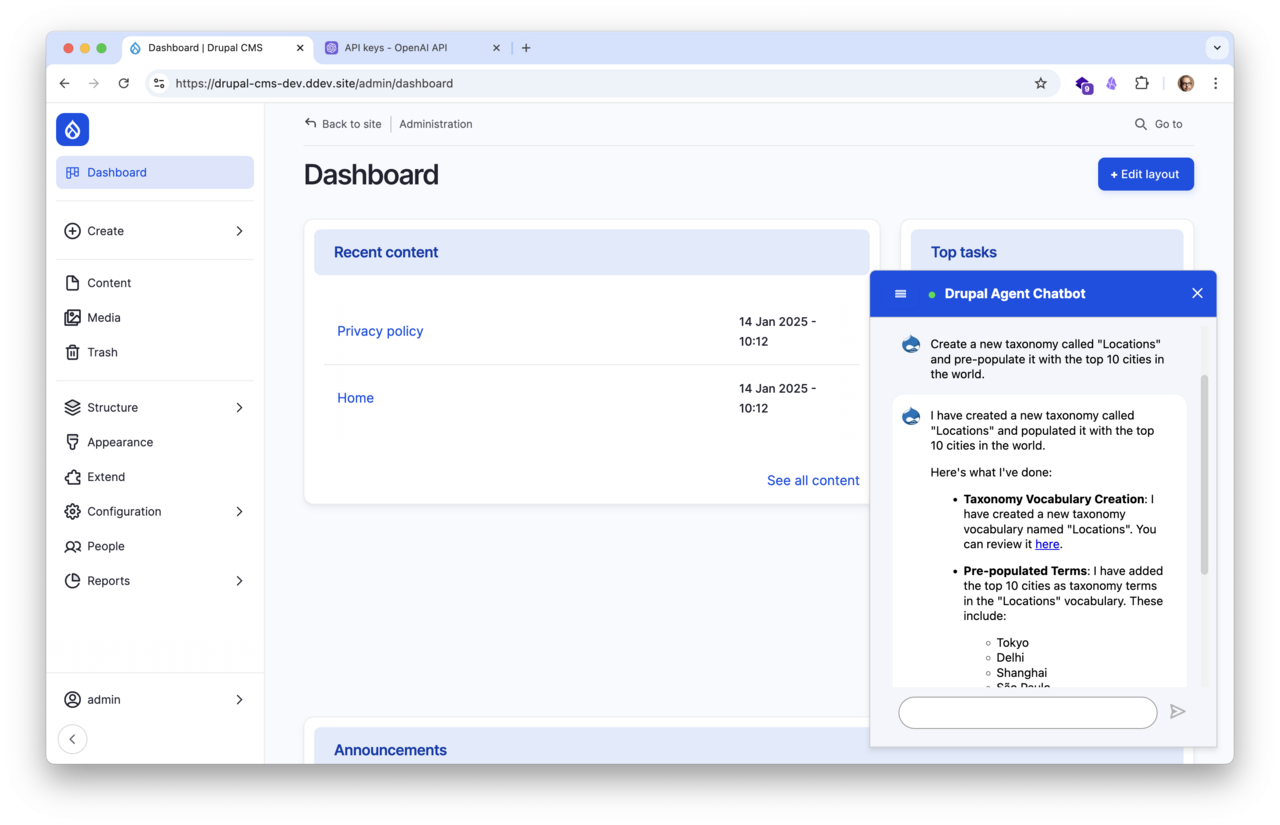Click the URL address bar
The image size is (1280, 825).
pos(602,84)
